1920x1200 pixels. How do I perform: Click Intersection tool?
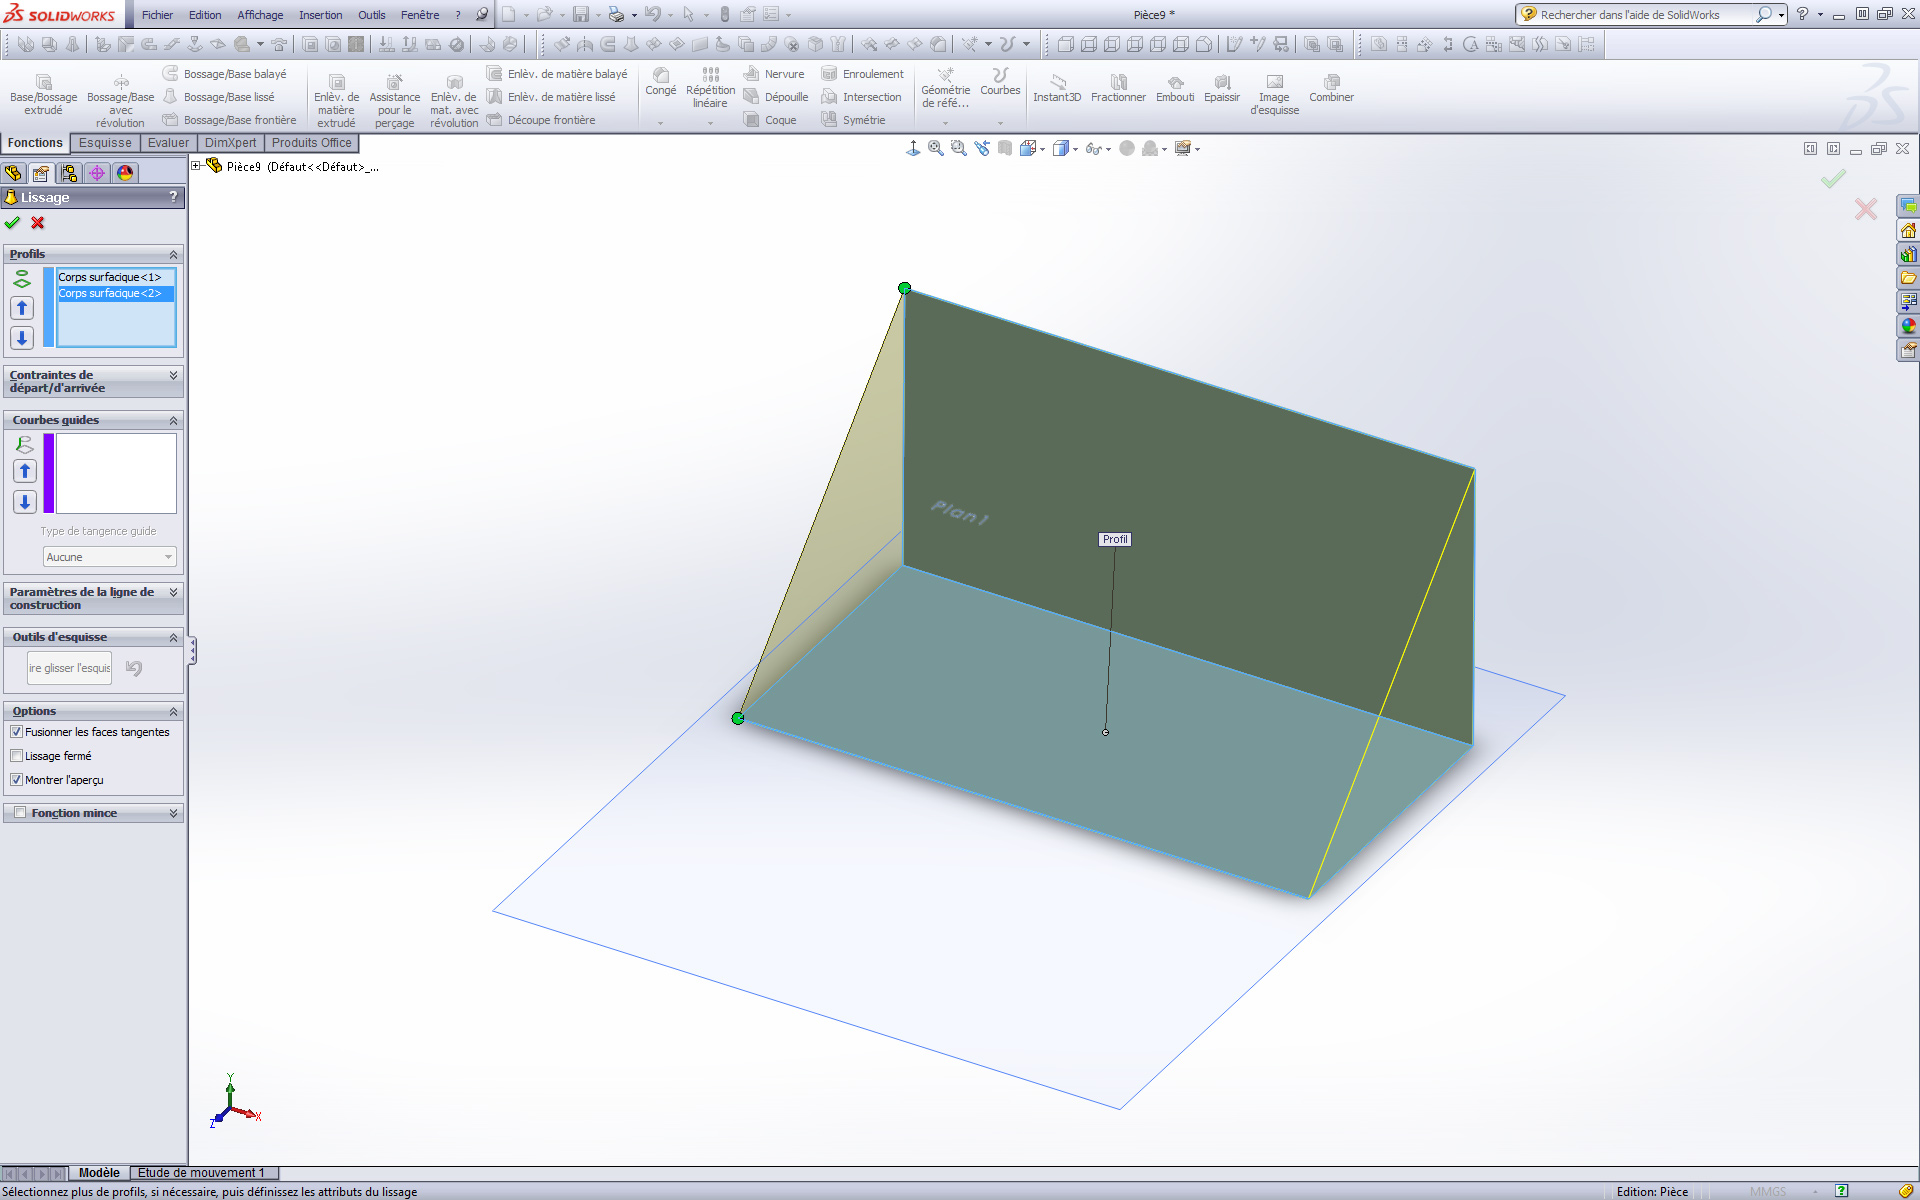click(x=861, y=97)
